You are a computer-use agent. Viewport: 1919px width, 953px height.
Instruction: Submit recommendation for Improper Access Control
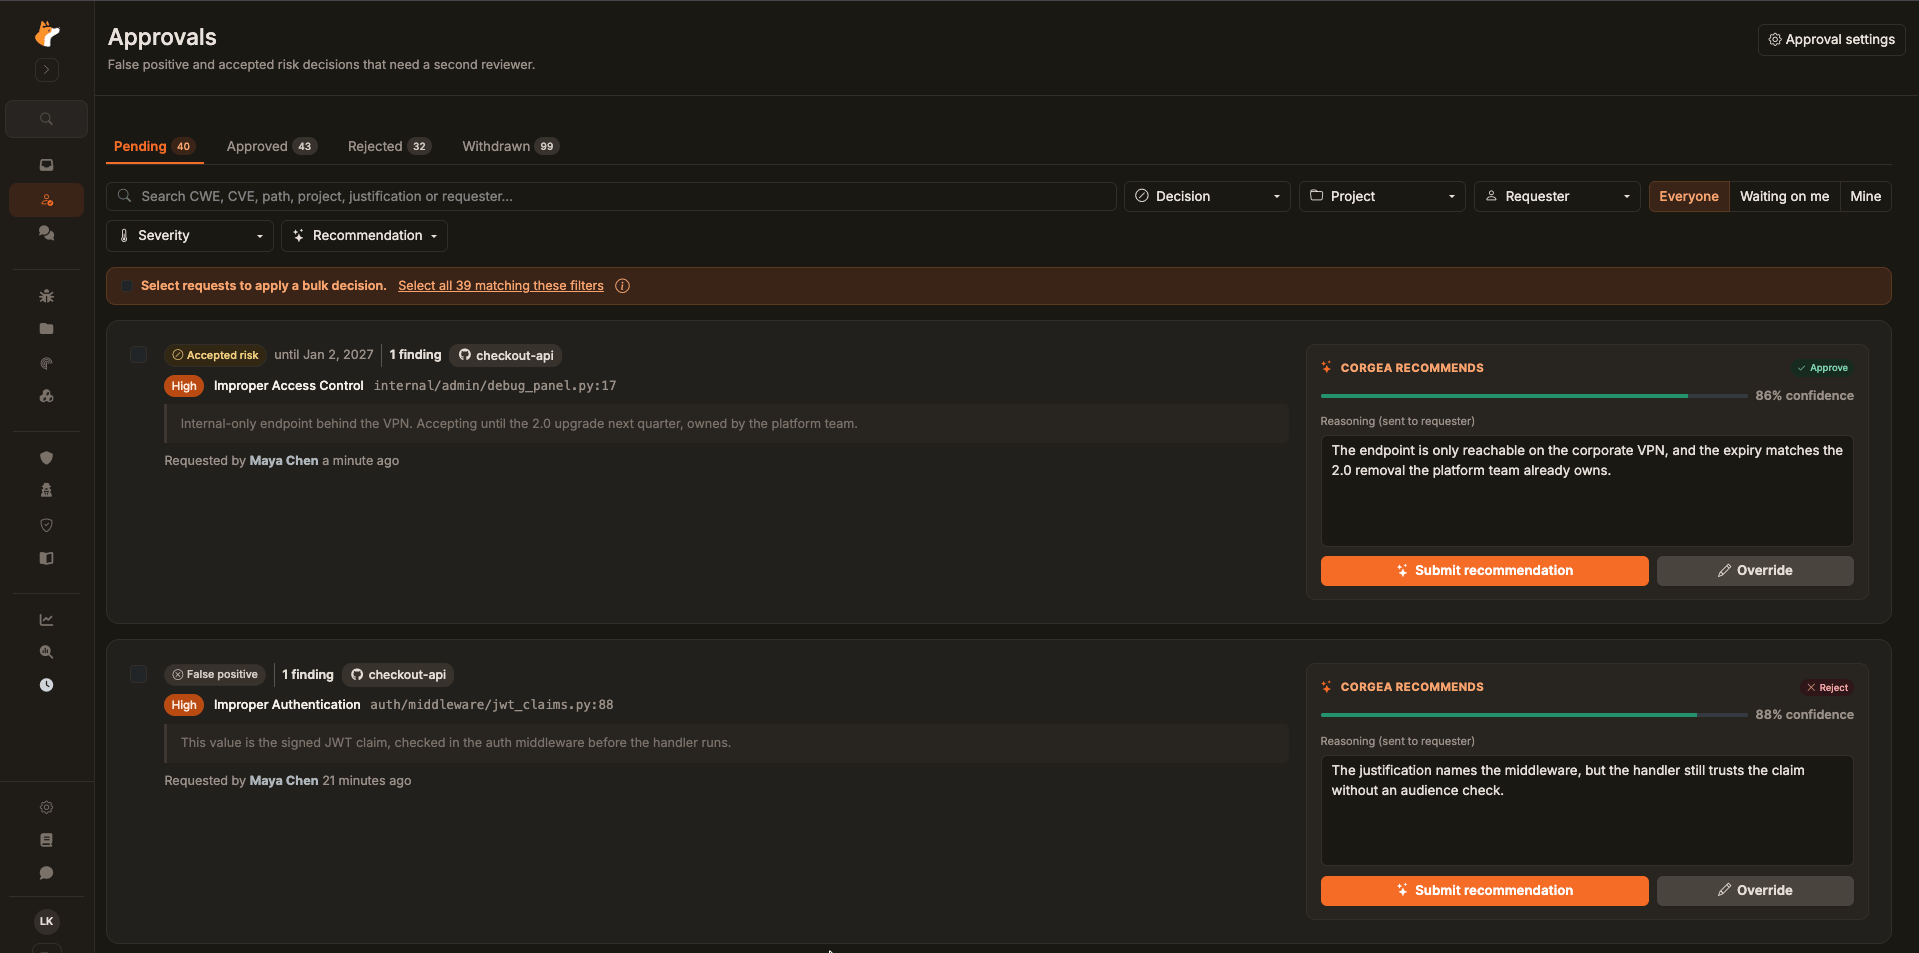1484,571
